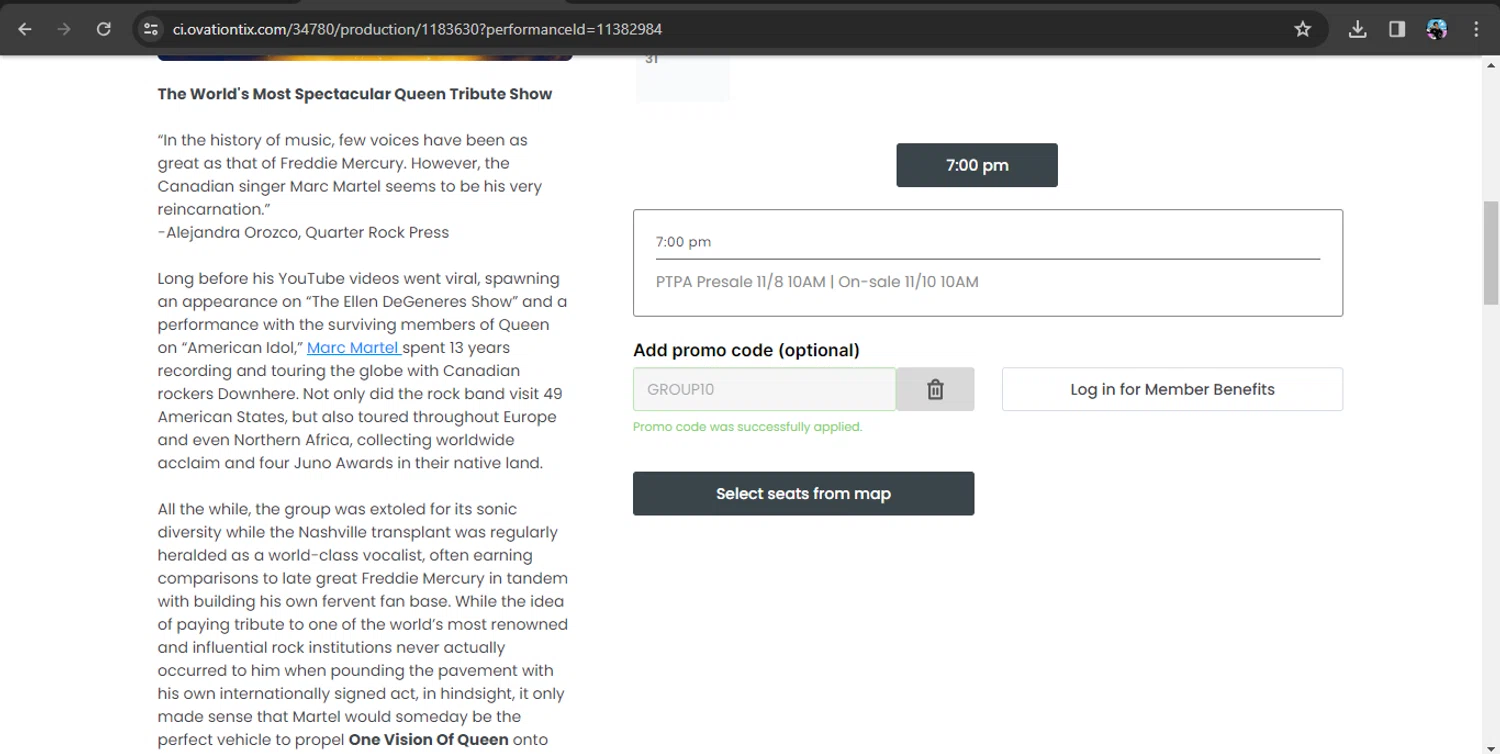Open the browser downloads panel
This screenshot has height=754, width=1500.
click(x=1357, y=29)
